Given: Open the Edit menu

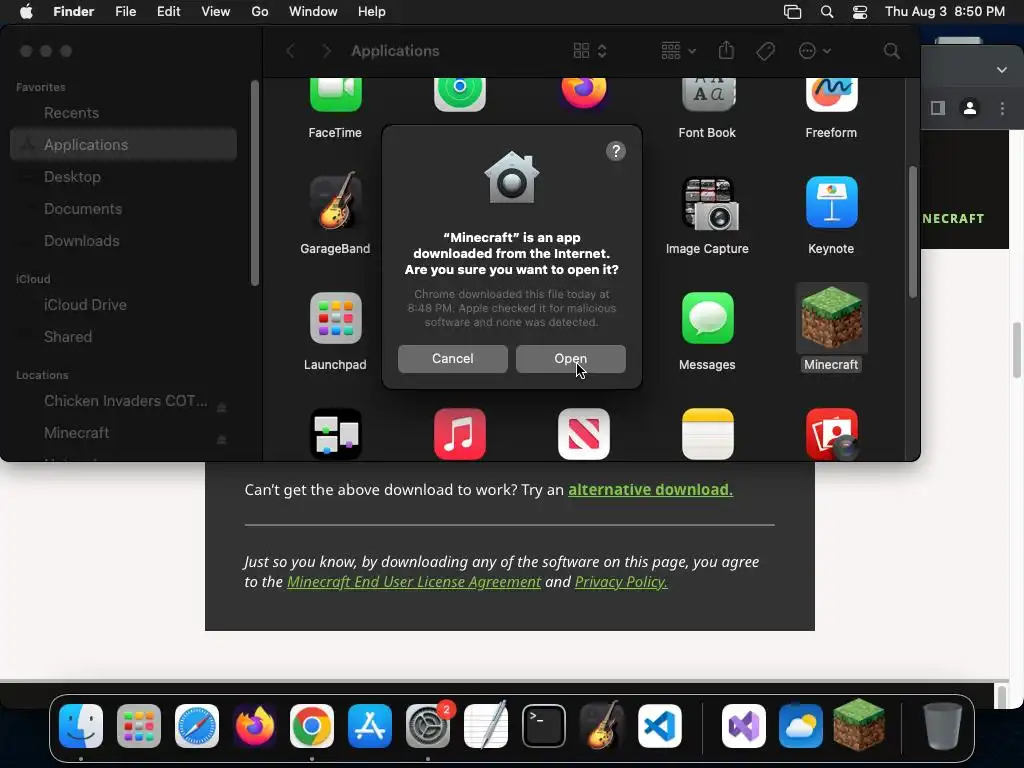Looking at the screenshot, I should click(x=168, y=12).
